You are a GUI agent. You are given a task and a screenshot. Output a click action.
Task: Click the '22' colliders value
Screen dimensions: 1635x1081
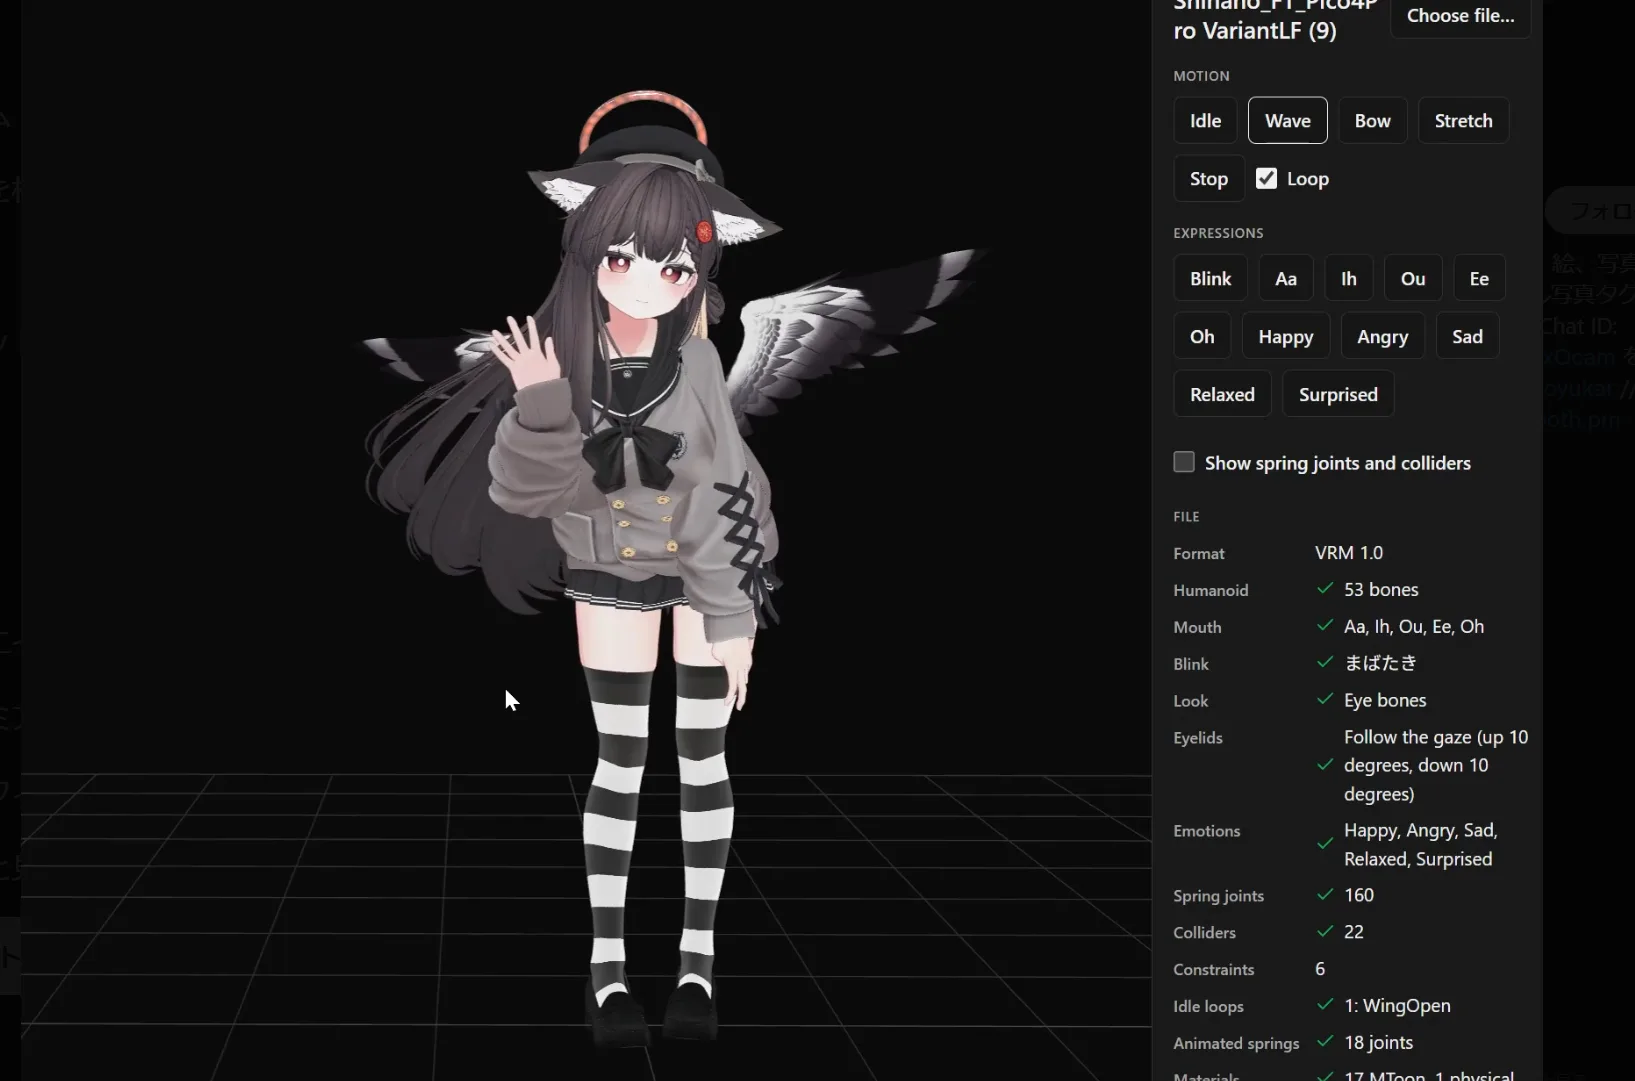(1354, 932)
